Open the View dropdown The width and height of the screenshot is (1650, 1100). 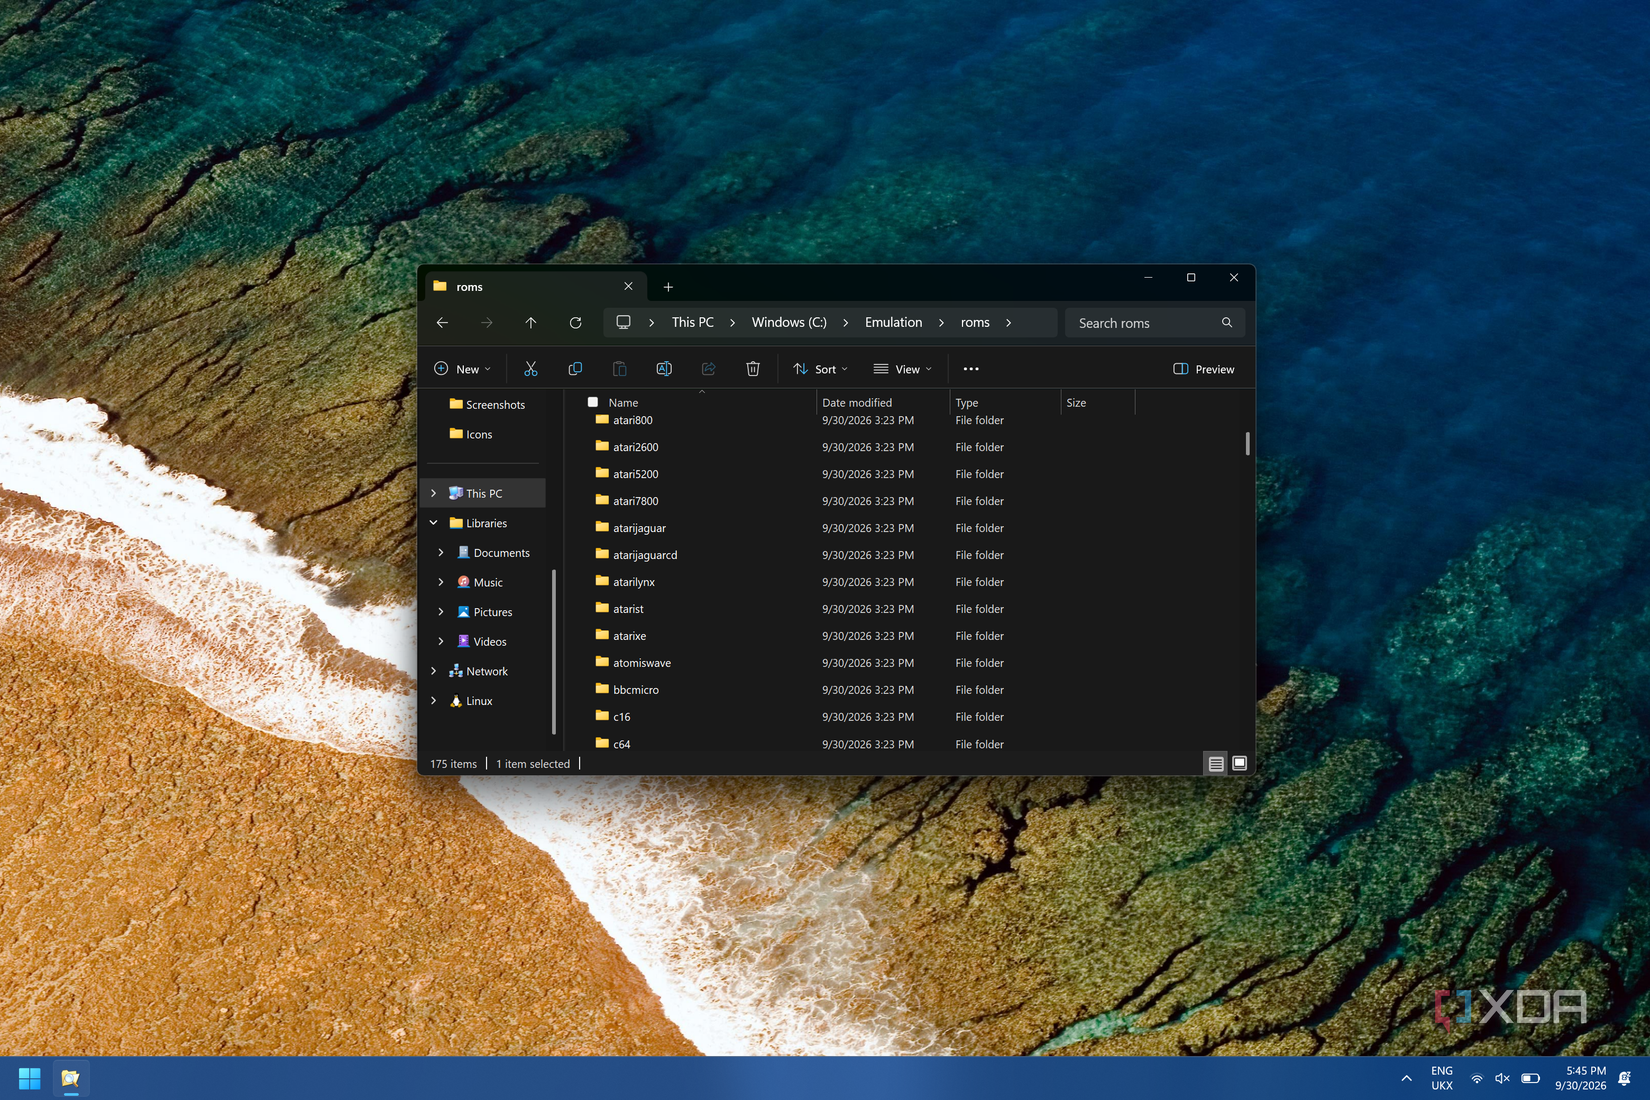(x=902, y=369)
